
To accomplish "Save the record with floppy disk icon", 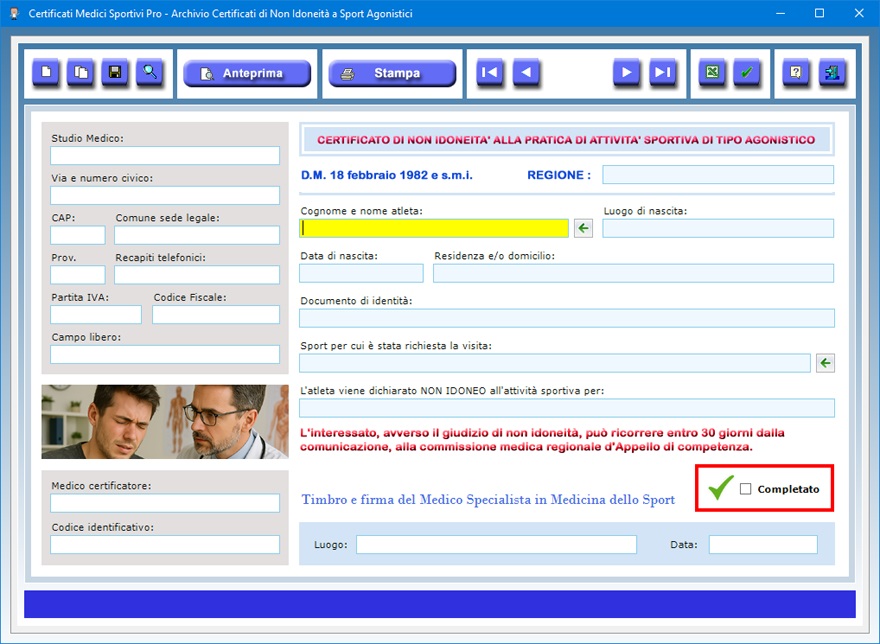I will point(115,73).
